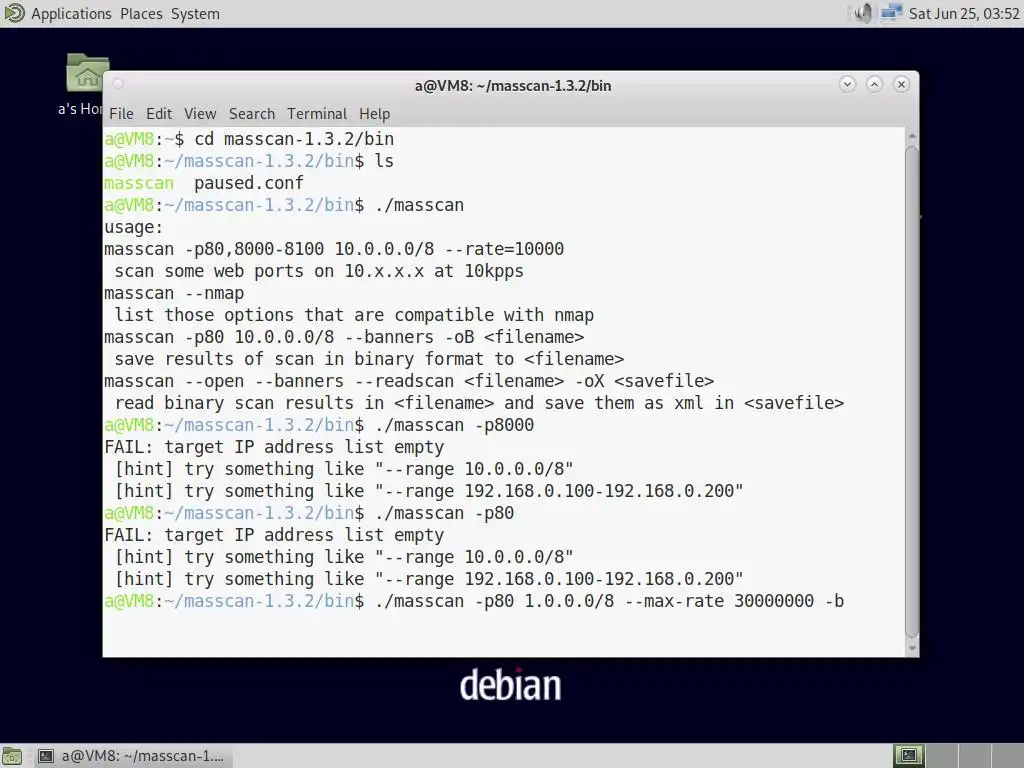Click the './masscan -p8000' command line
1024x768 pixels.
(x=455, y=425)
